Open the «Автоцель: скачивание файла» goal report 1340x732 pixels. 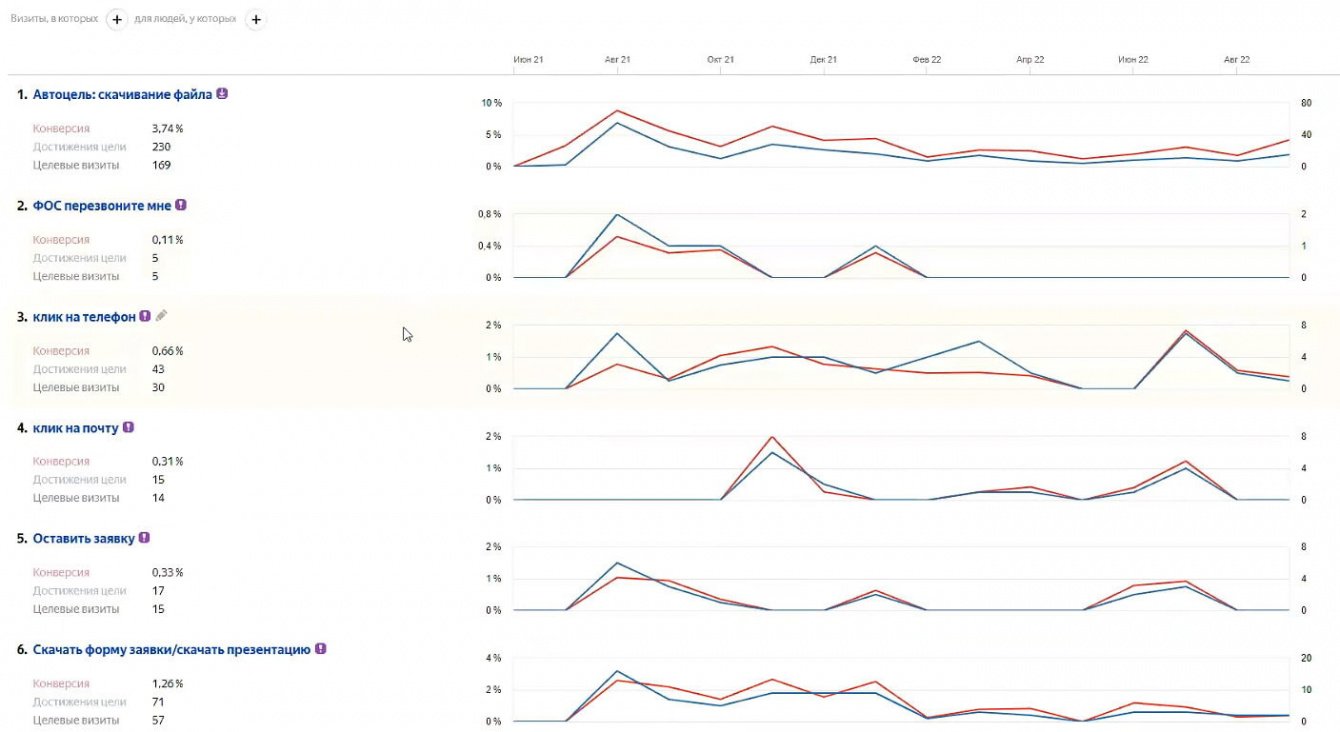click(x=122, y=95)
